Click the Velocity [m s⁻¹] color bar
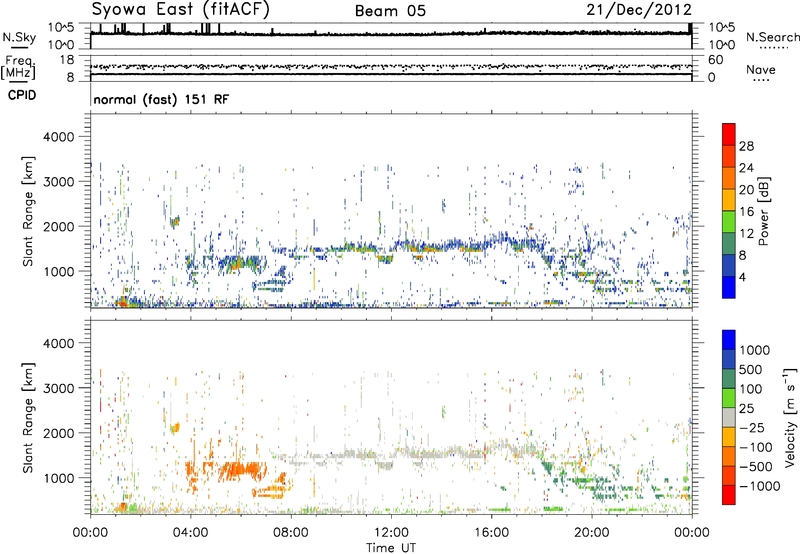Image resolution: width=800 pixels, height=554 pixels. tap(729, 417)
